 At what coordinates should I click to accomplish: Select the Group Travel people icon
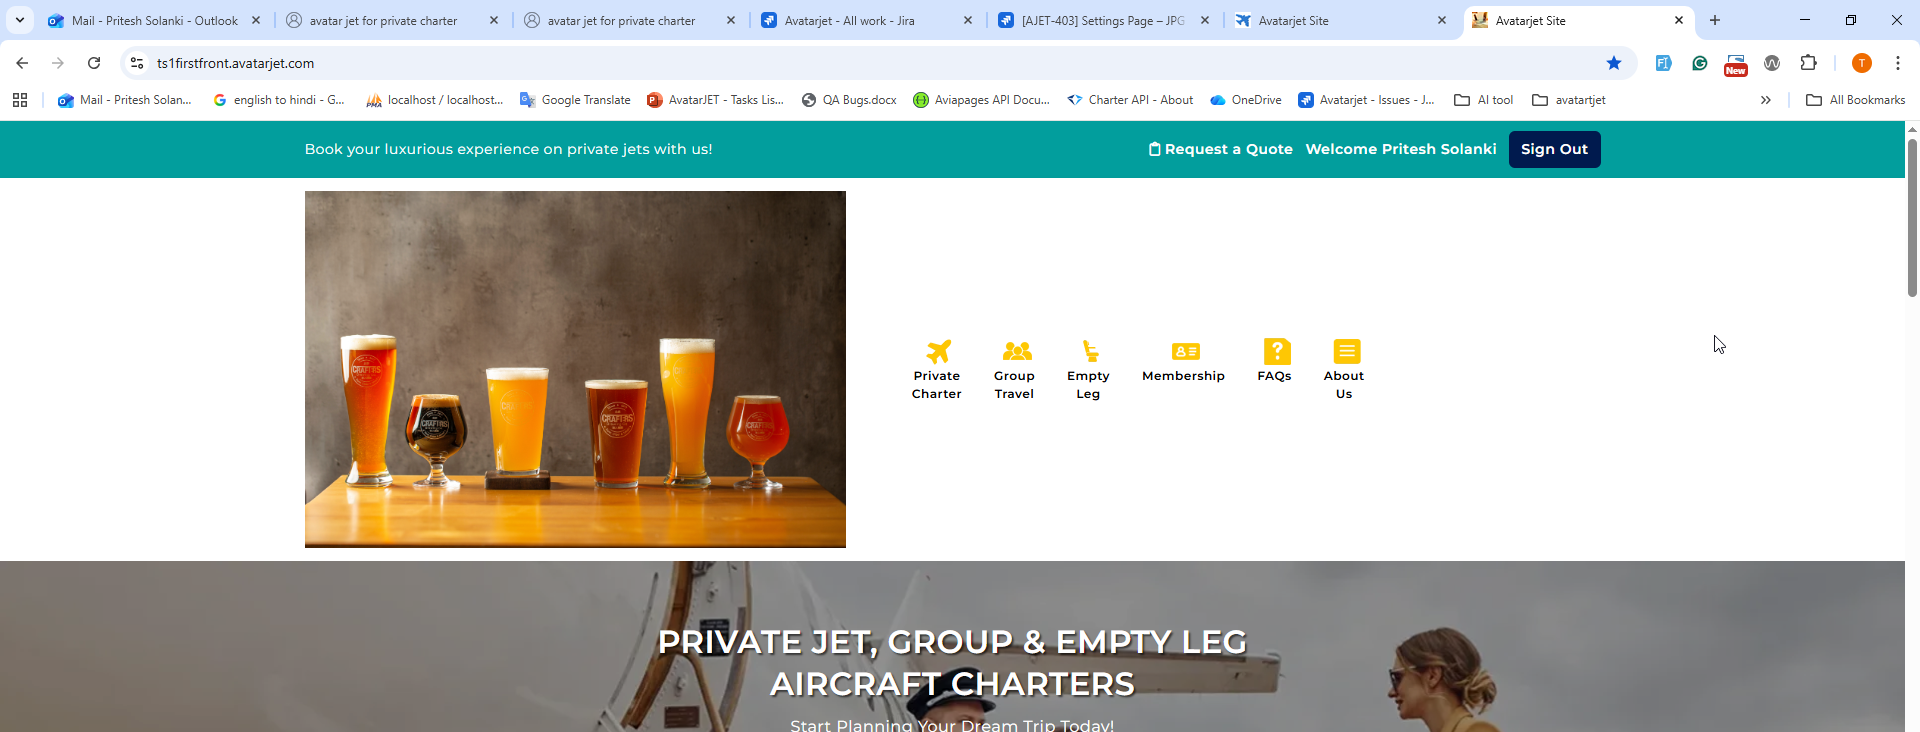click(1017, 351)
